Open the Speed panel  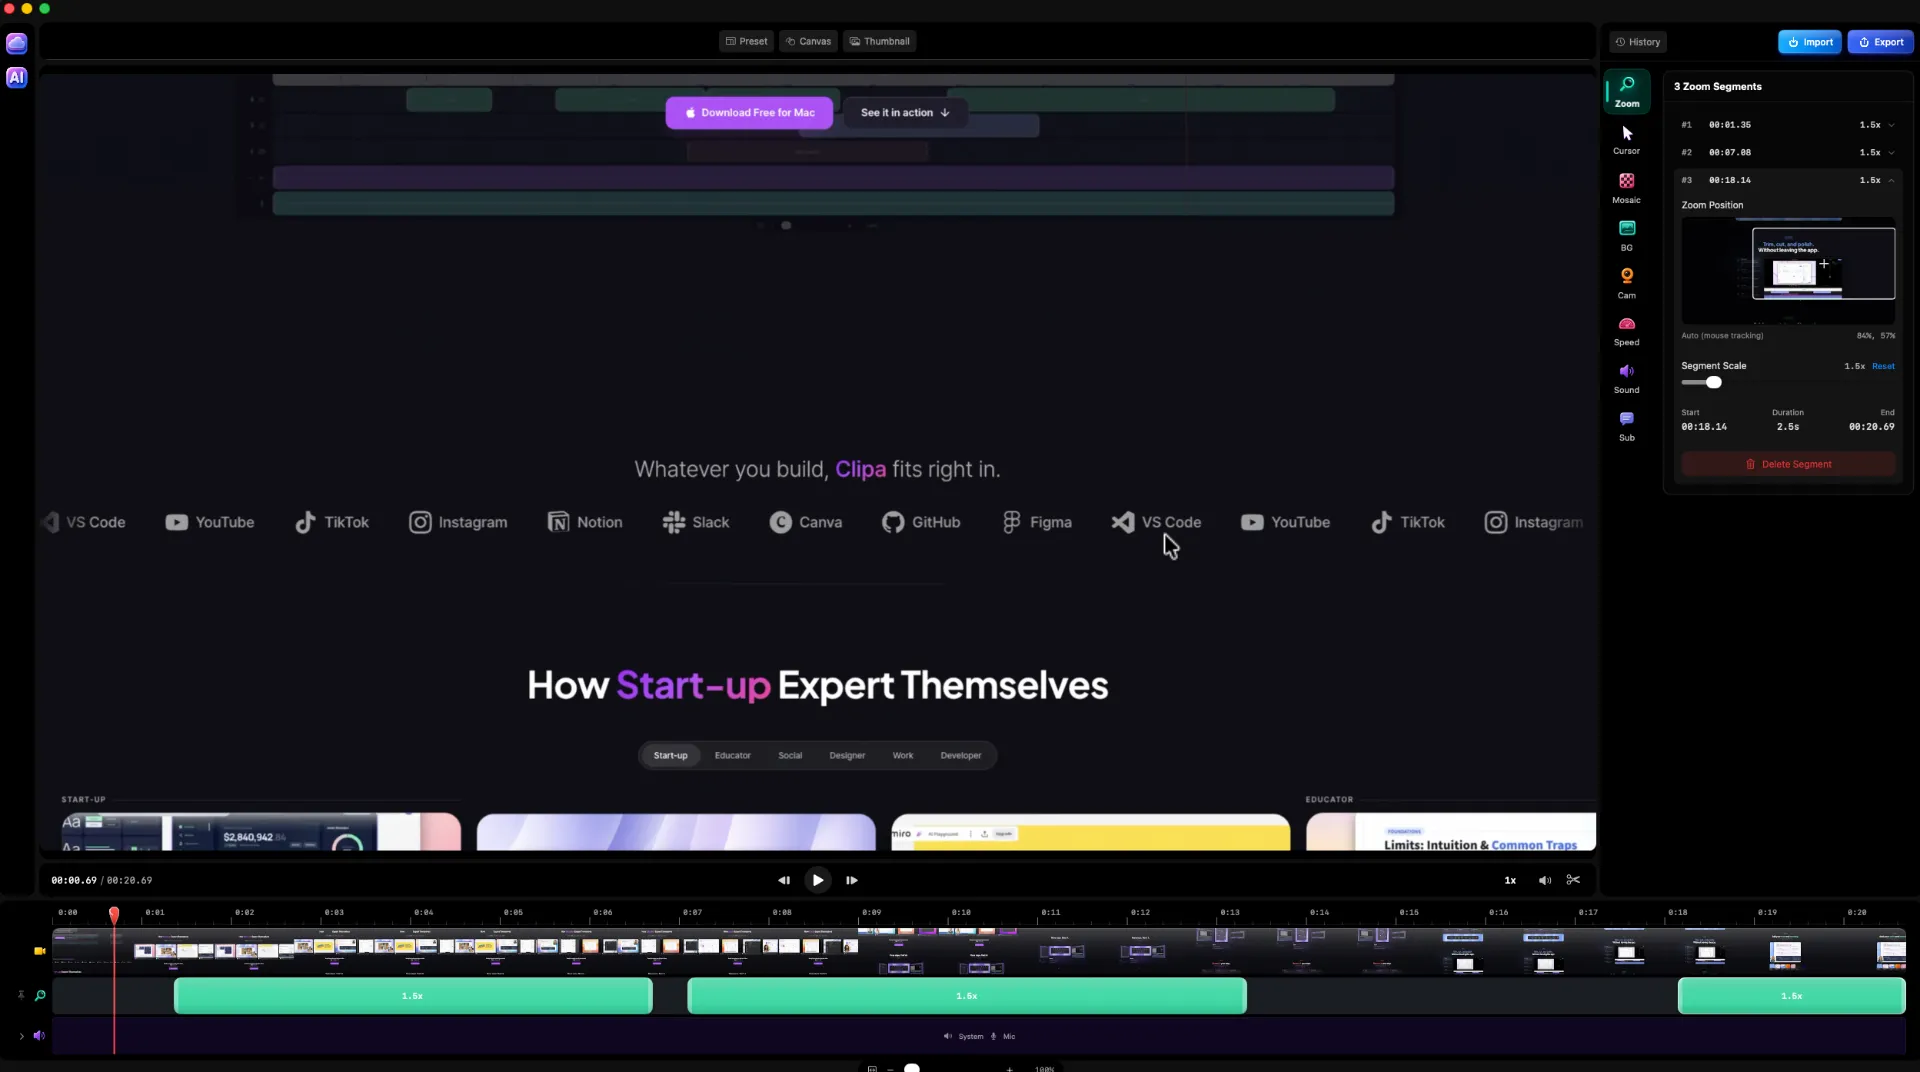(x=1627, y=330)
